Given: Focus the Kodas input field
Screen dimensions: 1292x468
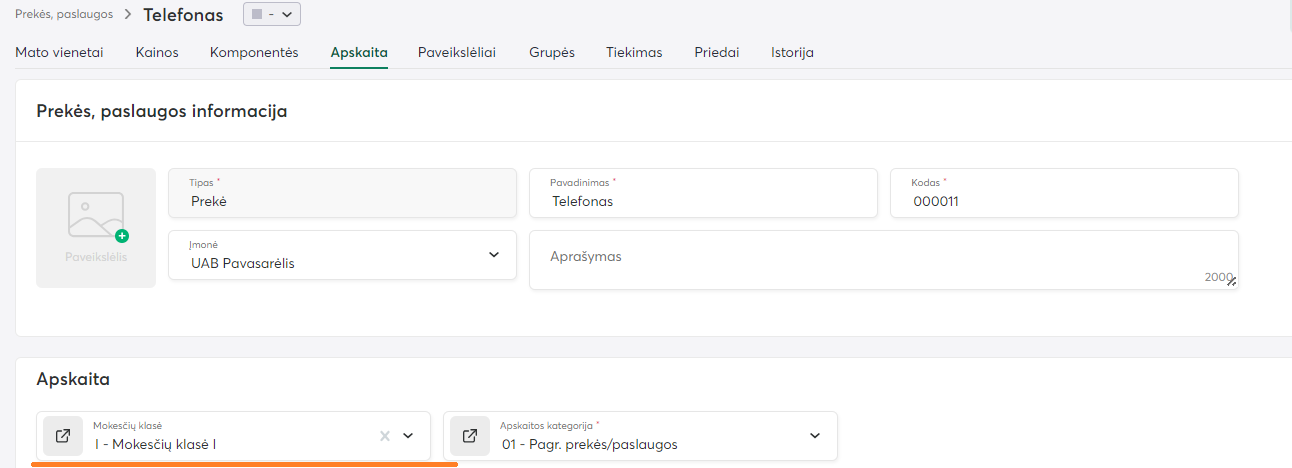Looking at the screenshot, I should point(1064,201).
